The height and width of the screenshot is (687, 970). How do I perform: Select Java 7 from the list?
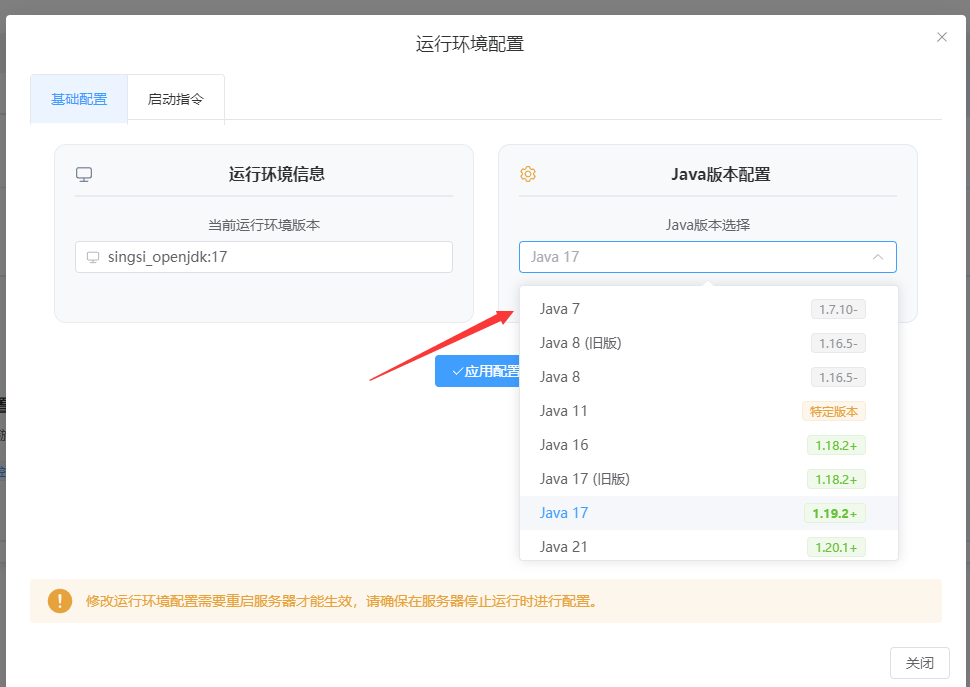[x=560, y=309]
